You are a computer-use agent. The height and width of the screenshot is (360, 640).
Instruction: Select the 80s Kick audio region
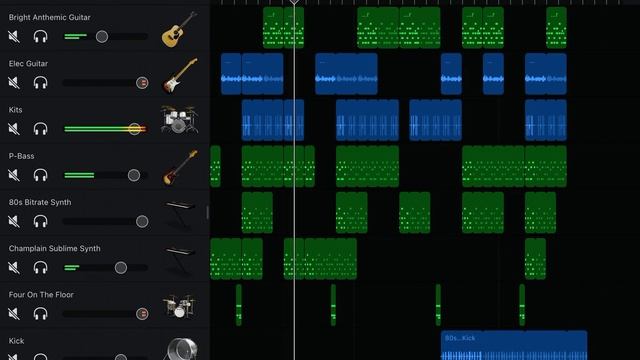coord(514,345)
